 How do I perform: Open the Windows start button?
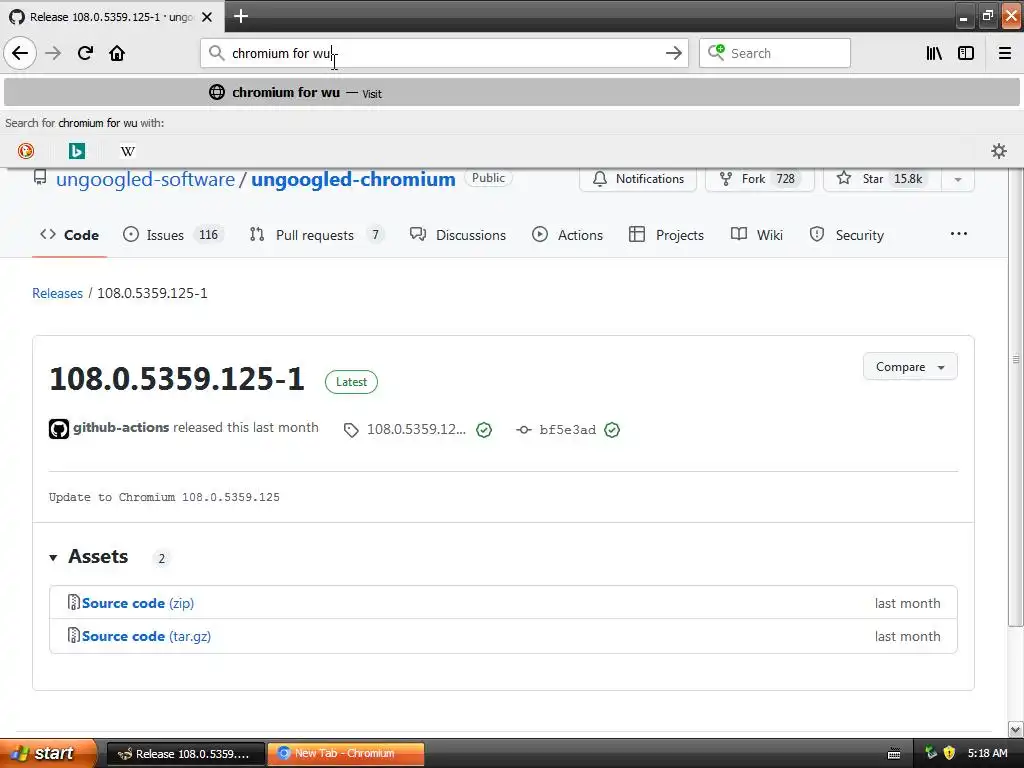[48, 753]
